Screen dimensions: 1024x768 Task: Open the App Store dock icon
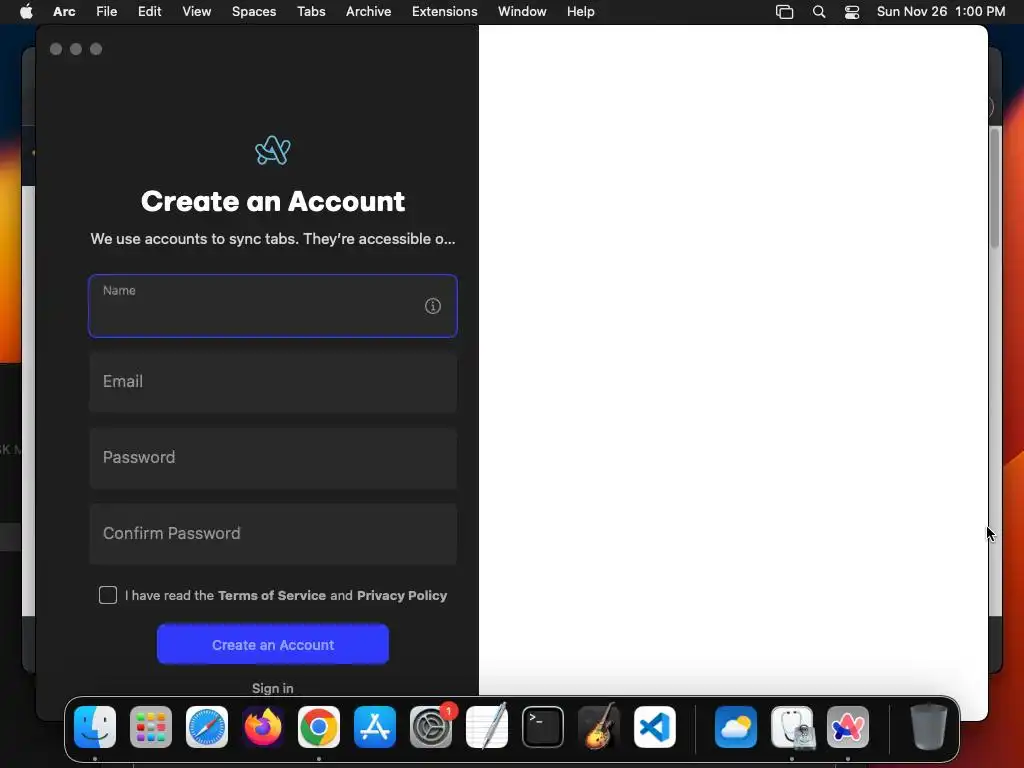[x=375, y=726]
